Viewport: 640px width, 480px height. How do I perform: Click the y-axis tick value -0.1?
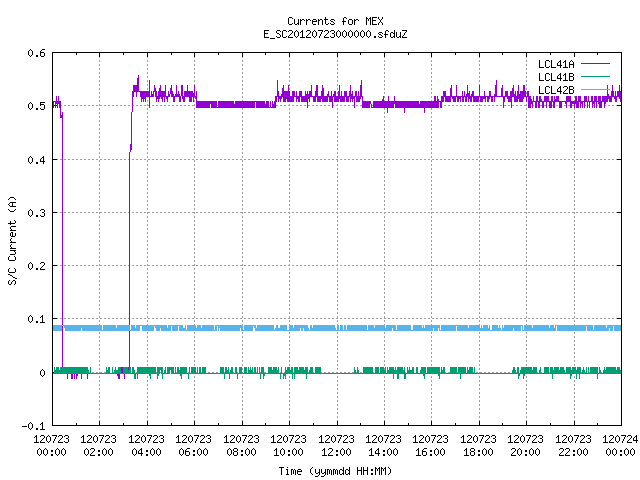33,426
